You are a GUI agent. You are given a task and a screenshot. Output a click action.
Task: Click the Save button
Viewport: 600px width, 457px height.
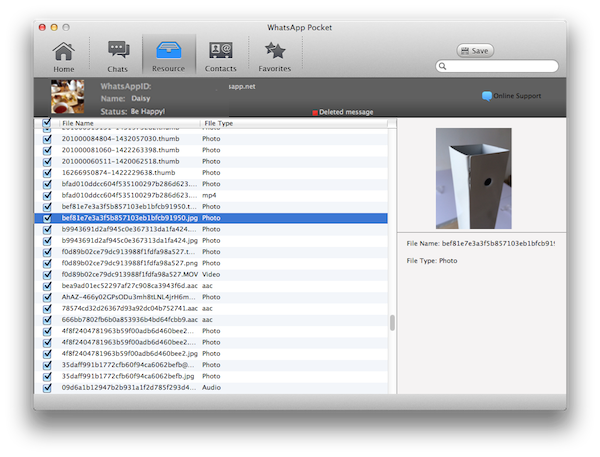475,51
